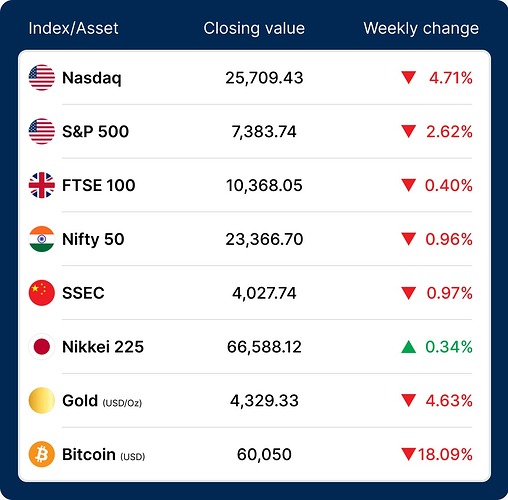This screenshot has width=508, height=500.
Task: Click the red down arrow in Nasdaq row
Action: pos(409,78)
